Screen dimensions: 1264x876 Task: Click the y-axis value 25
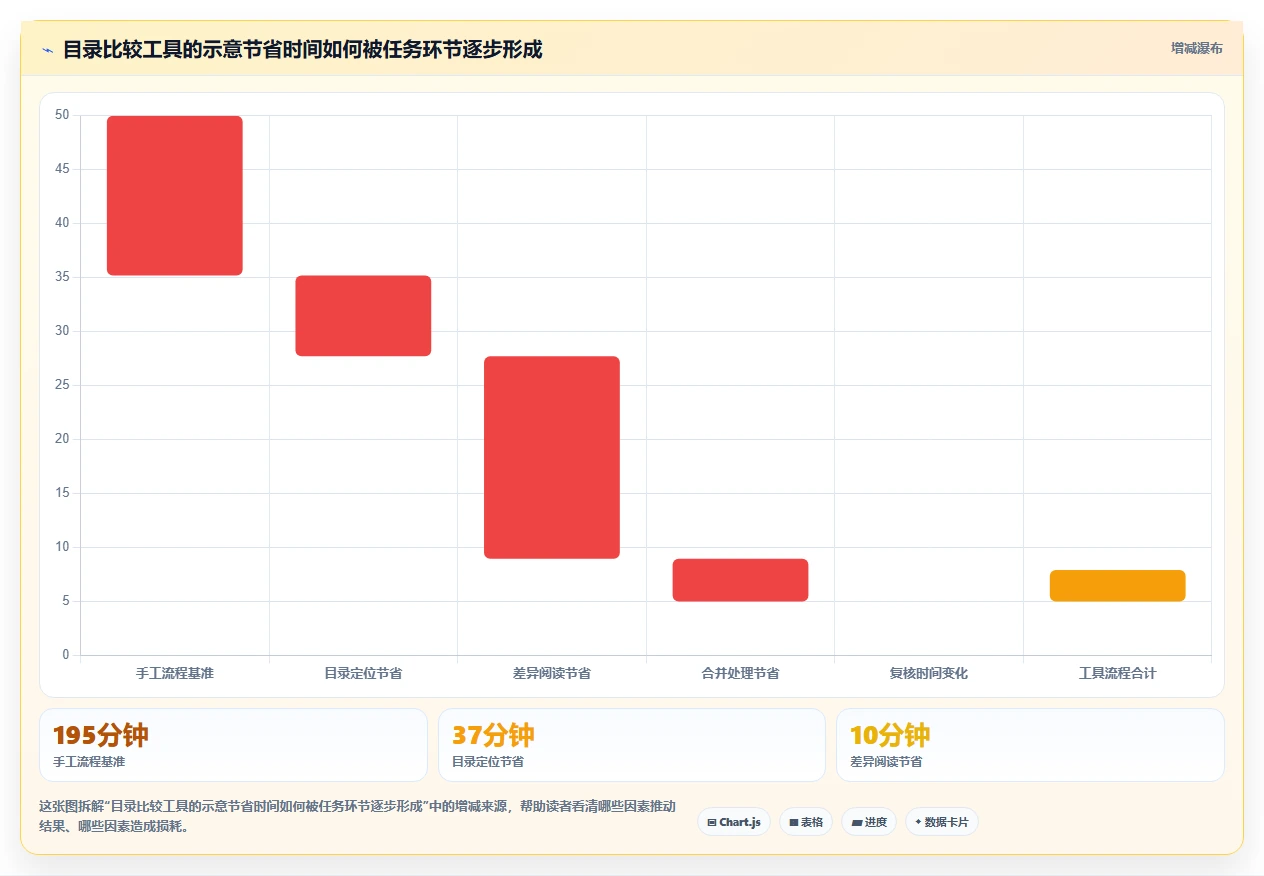pos(62,385)
